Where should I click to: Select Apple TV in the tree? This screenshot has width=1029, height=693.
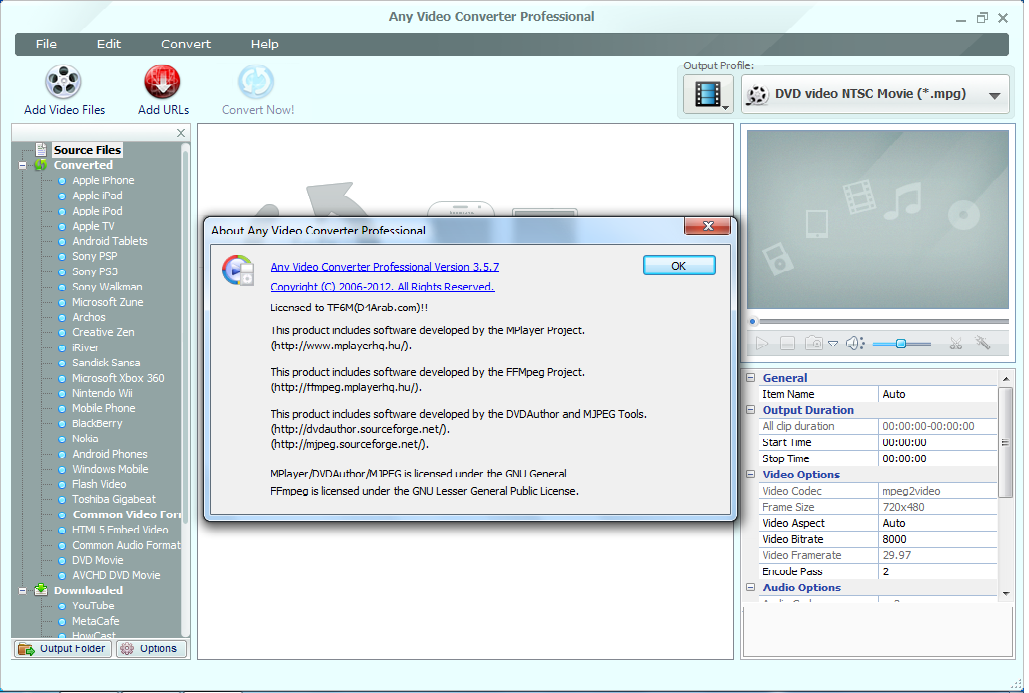(x=93, y=226)
